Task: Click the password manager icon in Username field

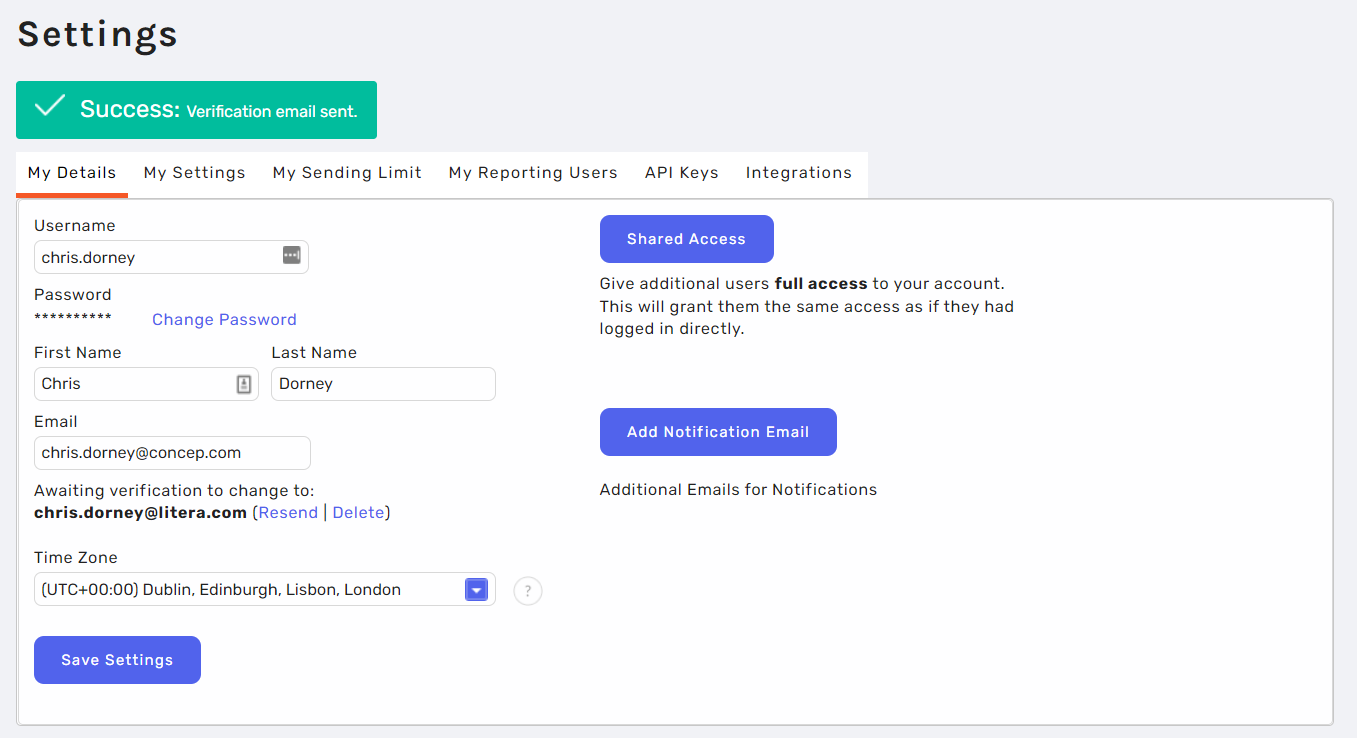Action: 291,255
